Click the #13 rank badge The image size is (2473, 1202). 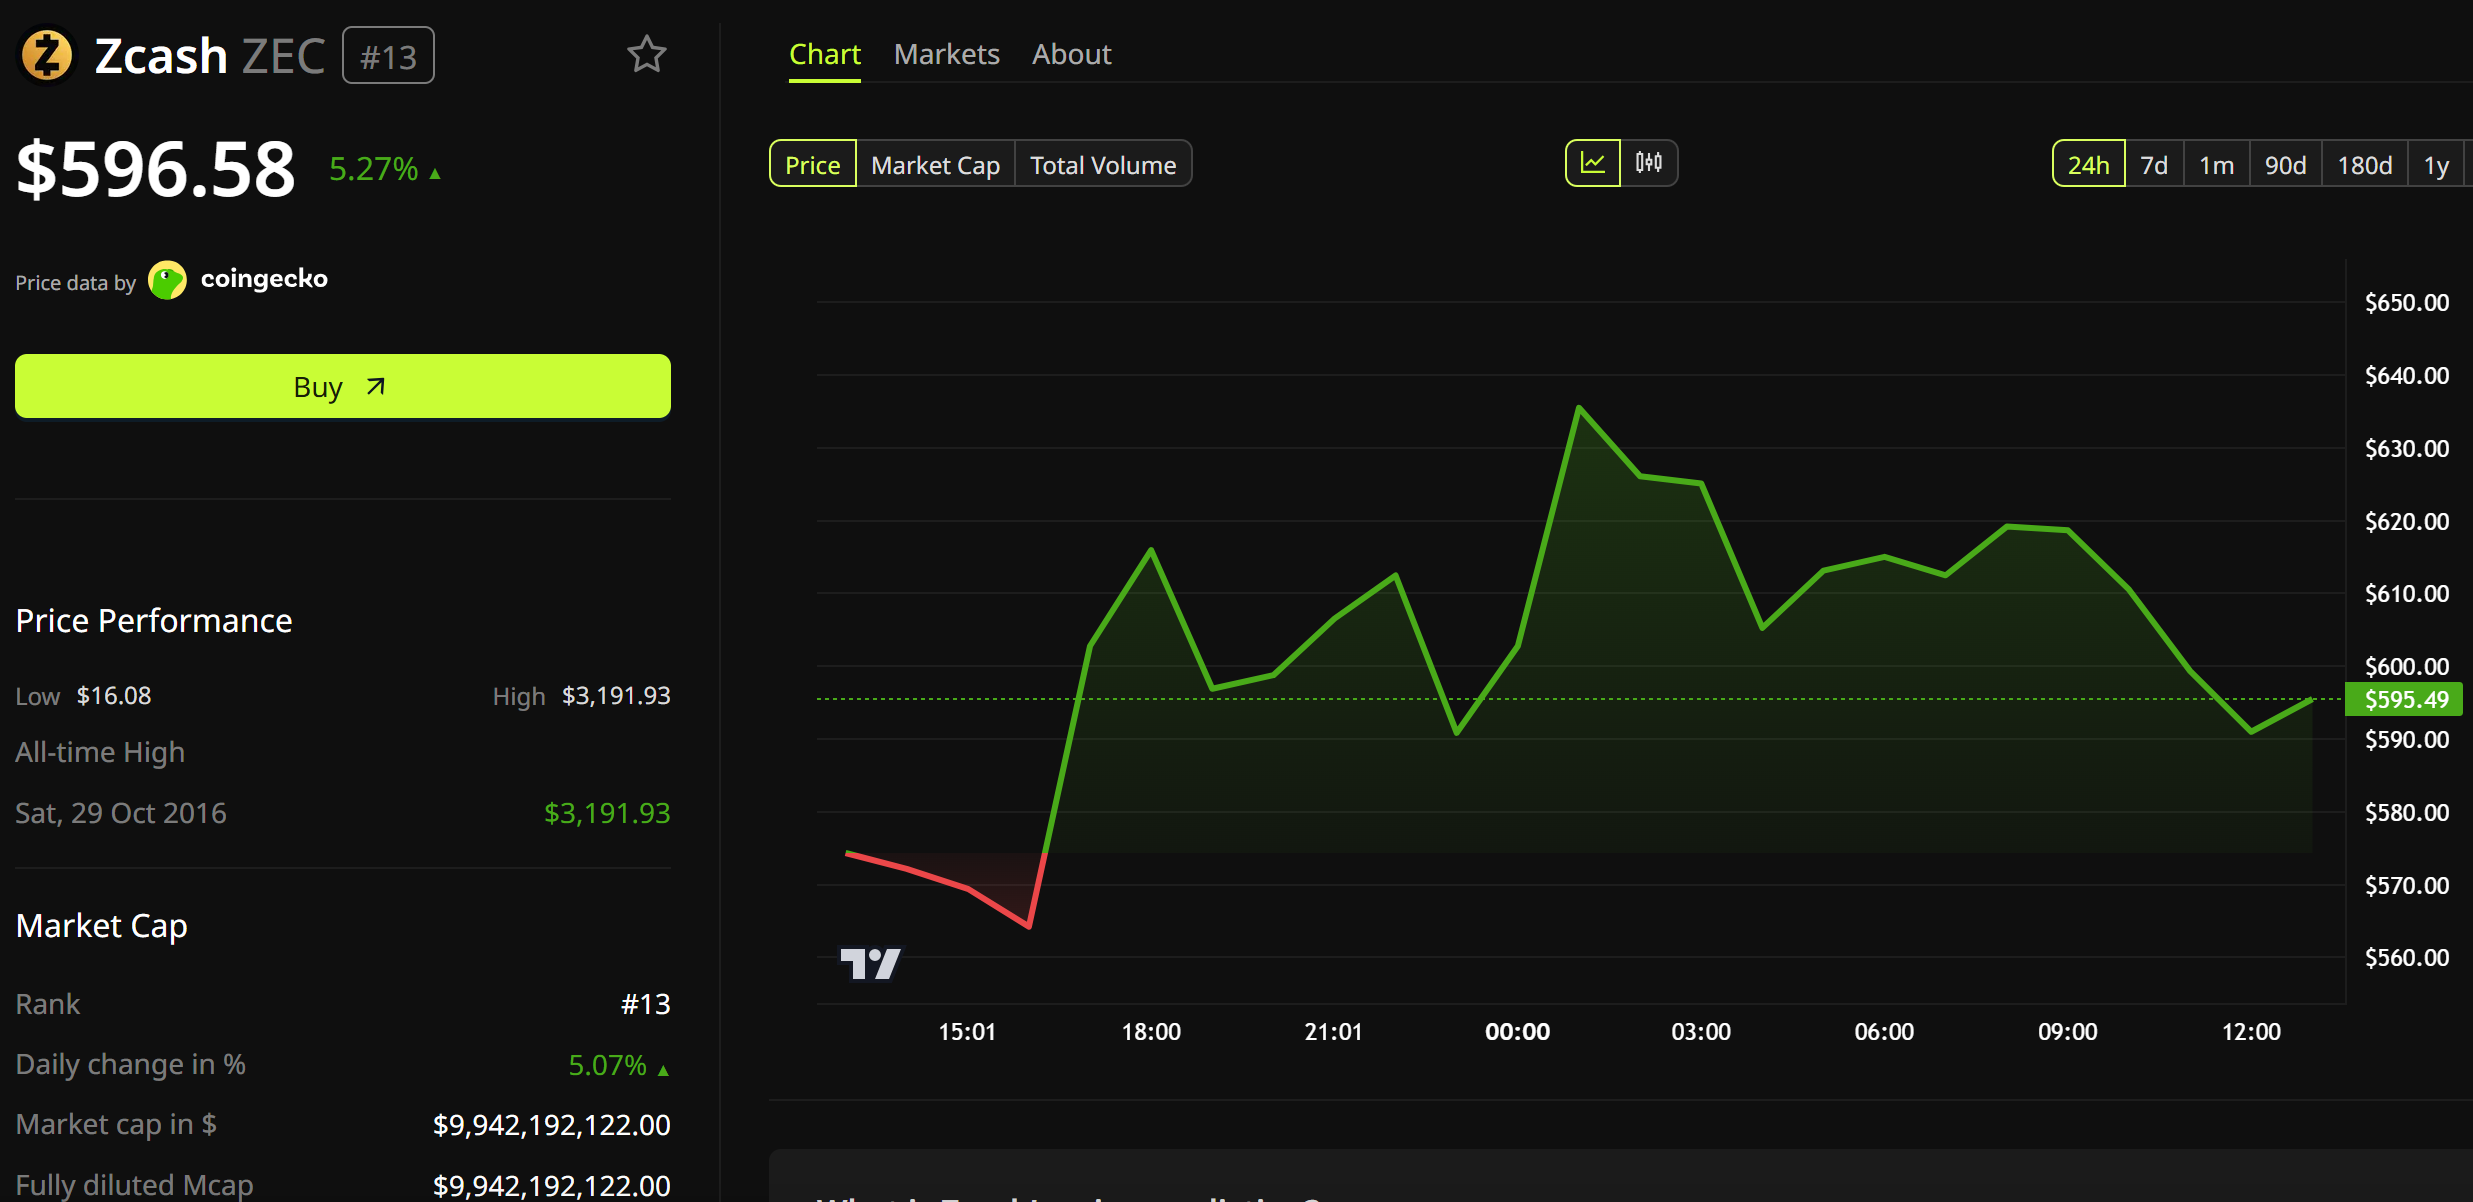point(388,56)
